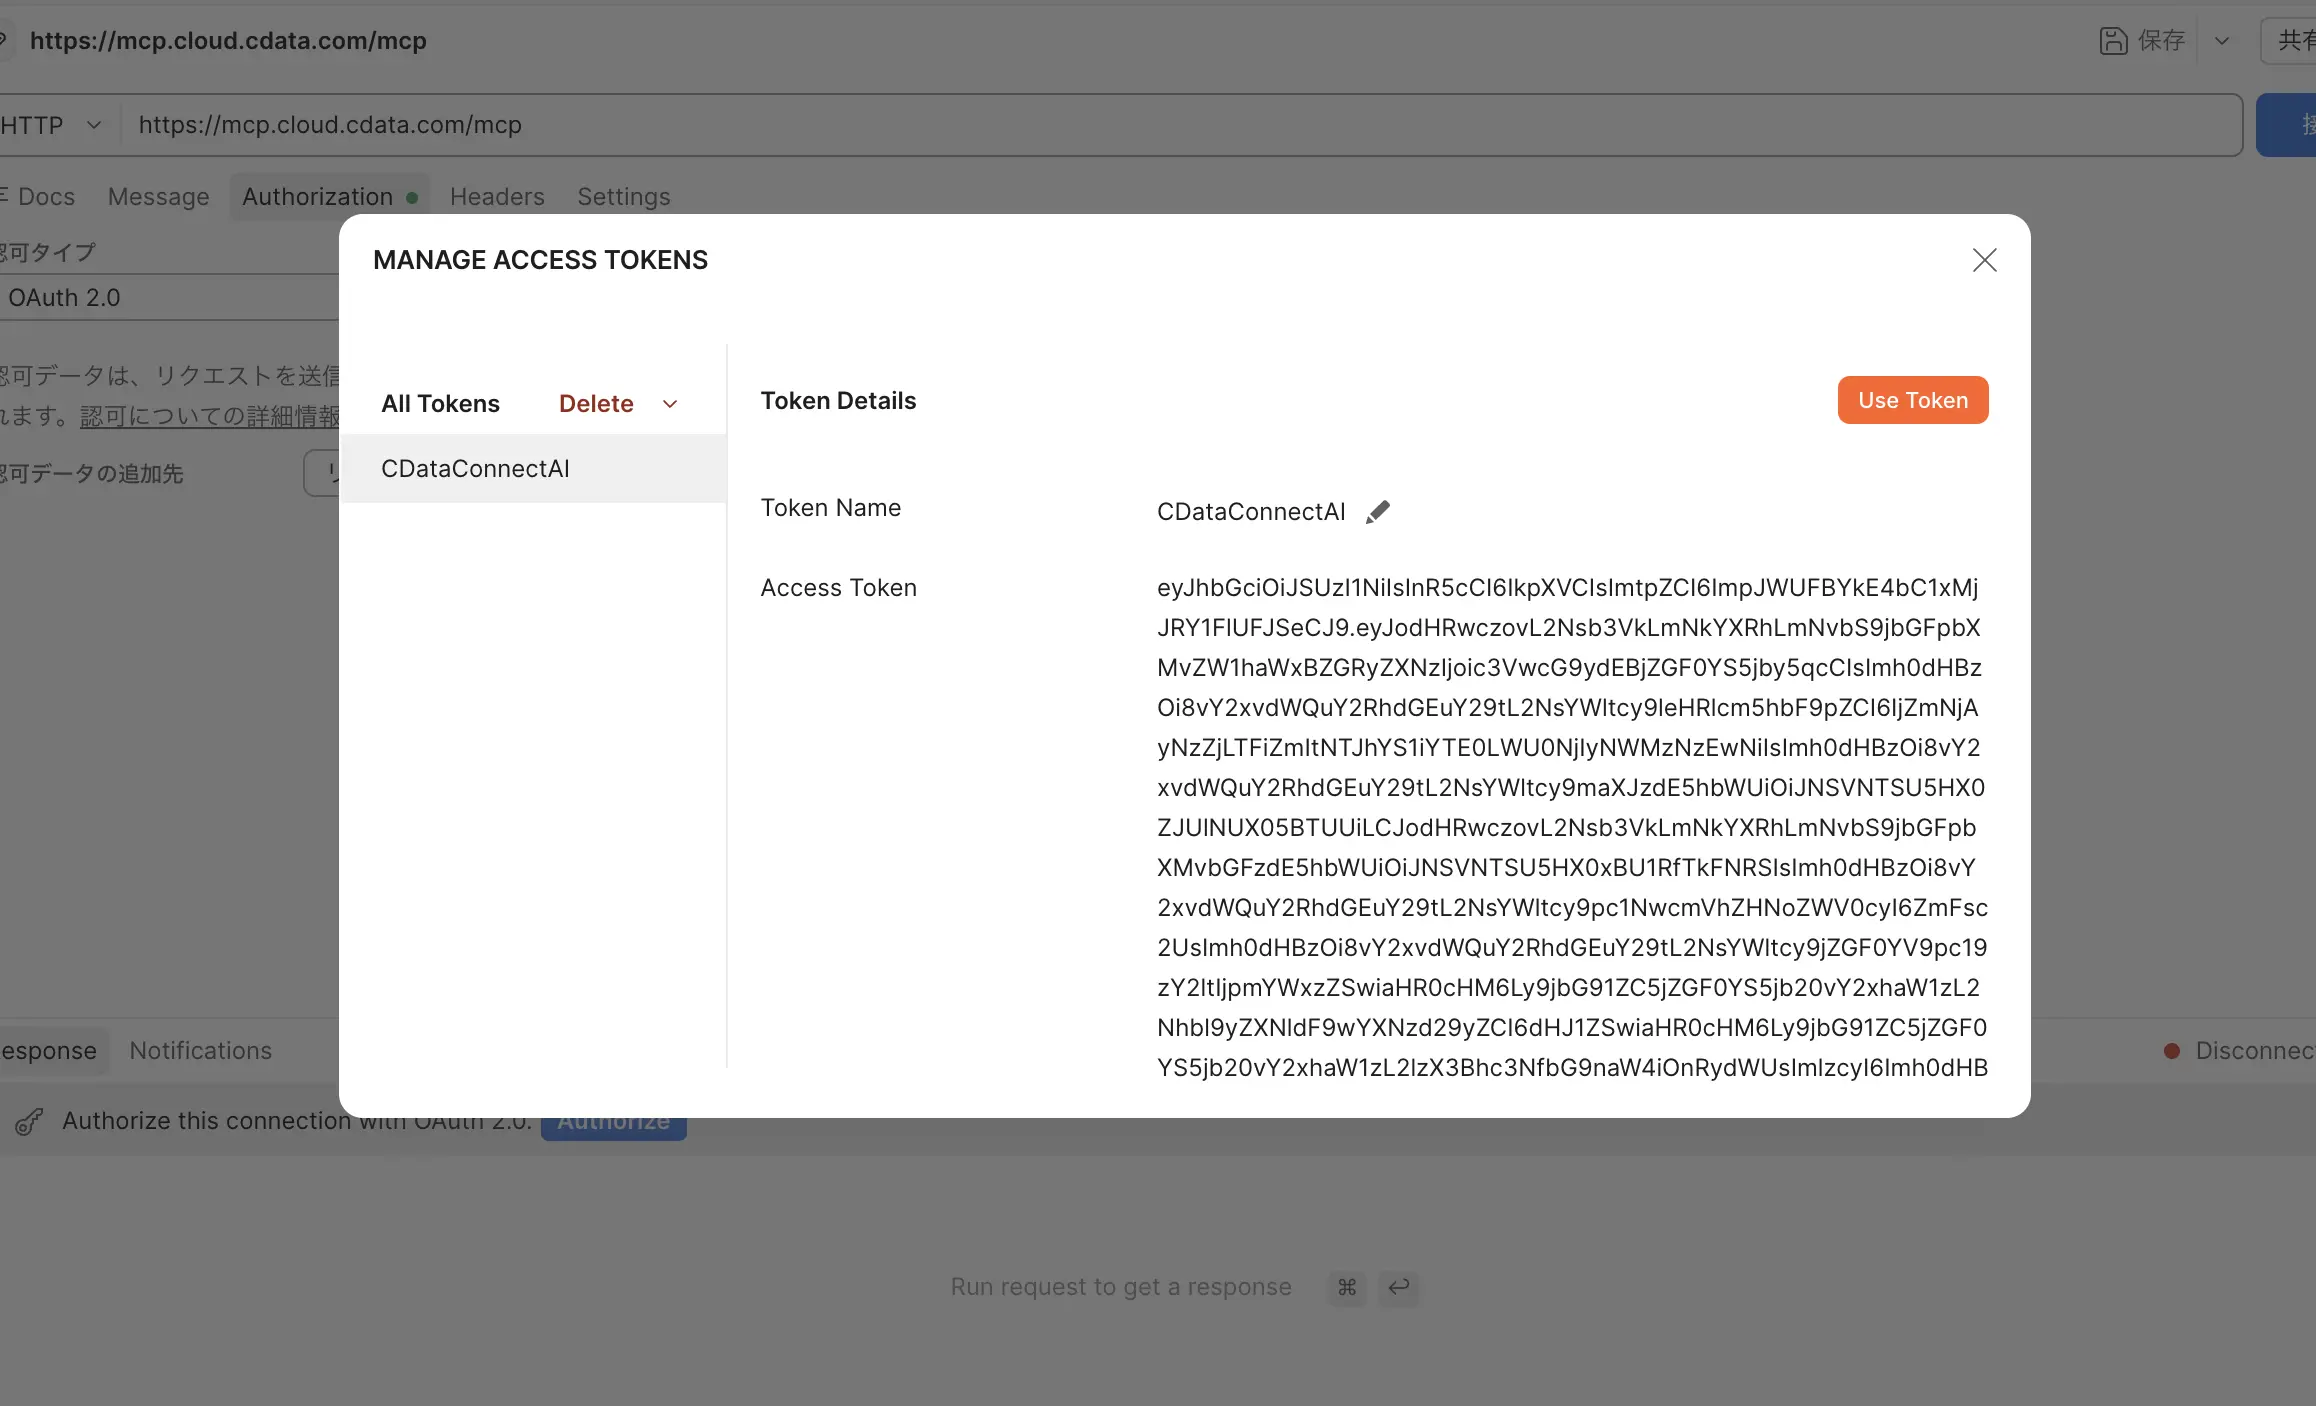Click the Delete tokens text button
The width and height of the screenshot is (2316, 1406).
[596, 404]
